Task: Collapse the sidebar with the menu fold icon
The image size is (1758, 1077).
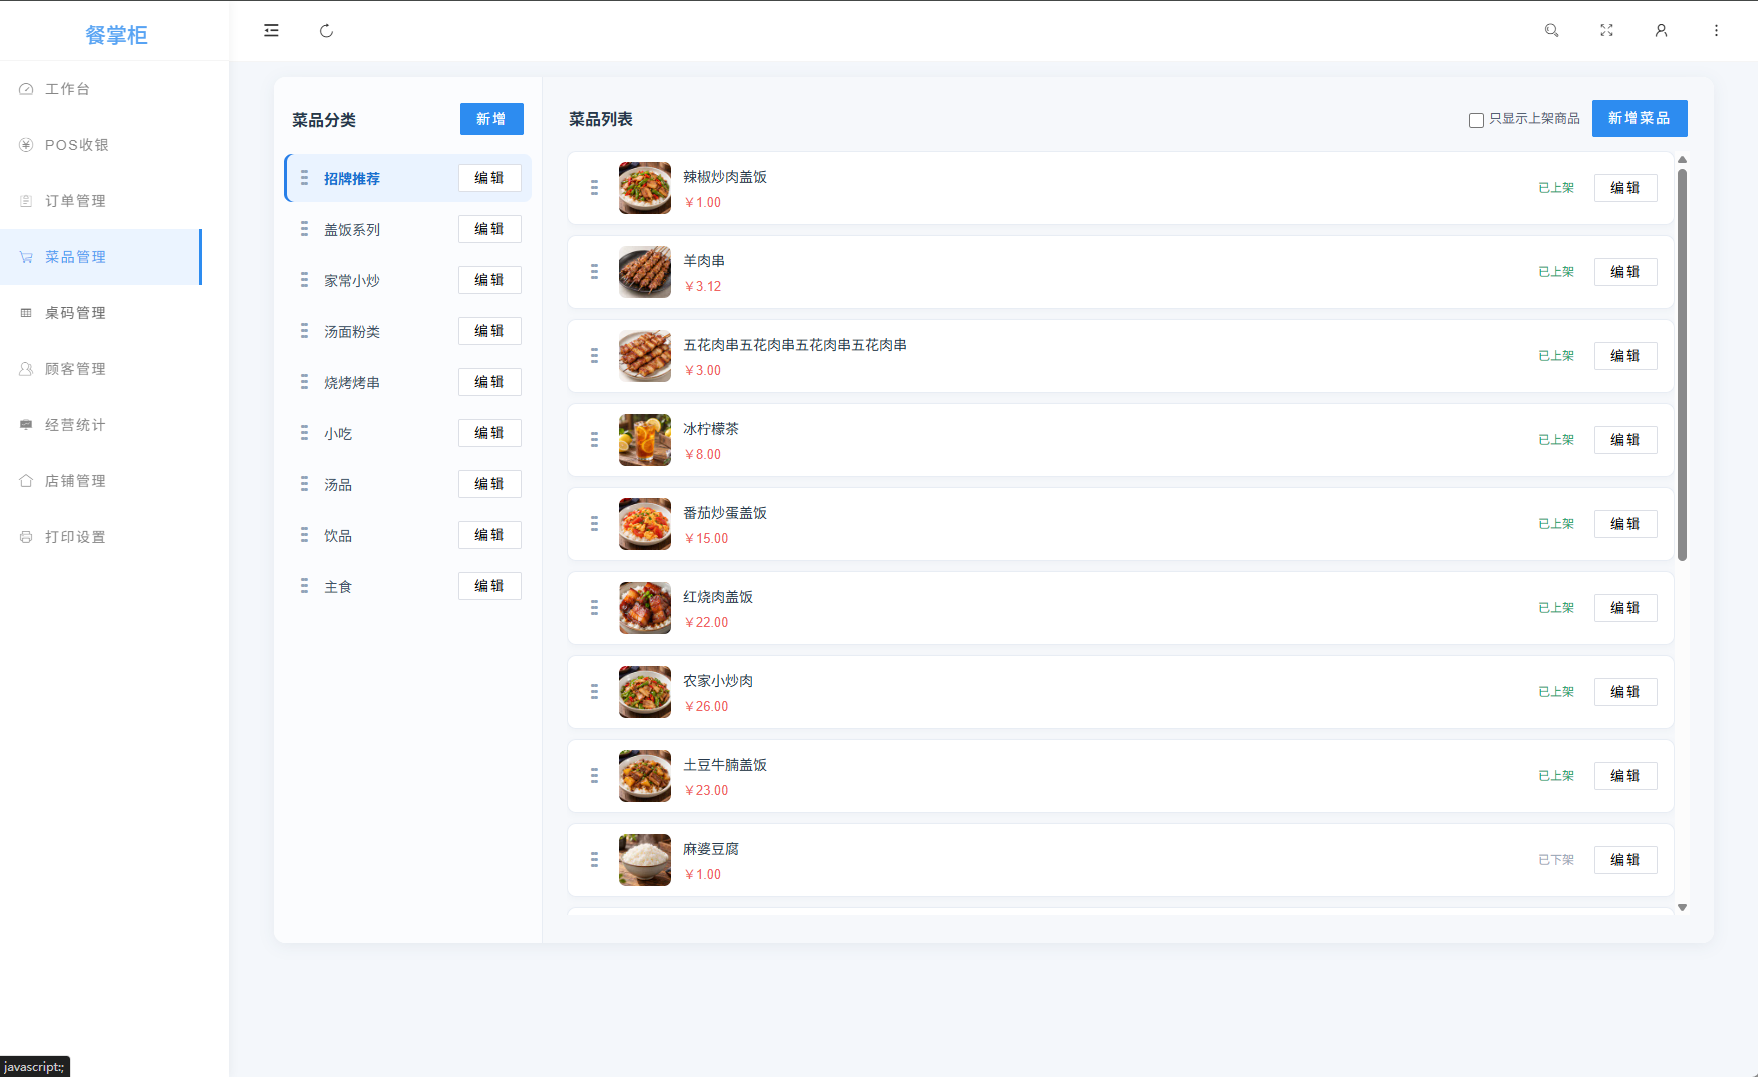Action: pos(271,31)
